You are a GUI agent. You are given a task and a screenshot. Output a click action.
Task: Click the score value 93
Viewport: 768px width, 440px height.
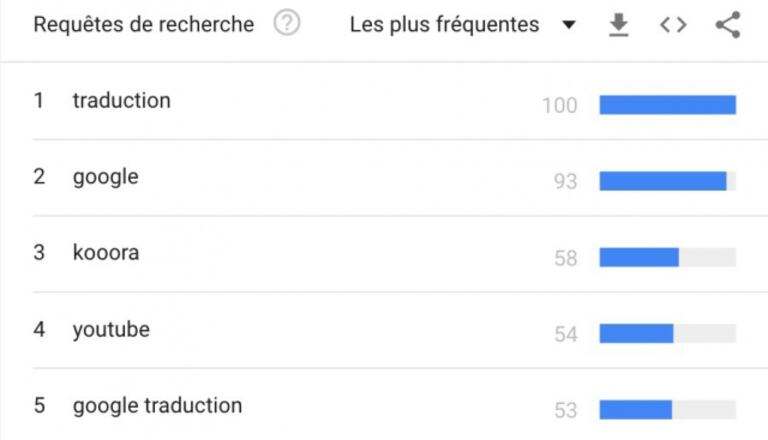pyautogui.click(x=565, y=182)
